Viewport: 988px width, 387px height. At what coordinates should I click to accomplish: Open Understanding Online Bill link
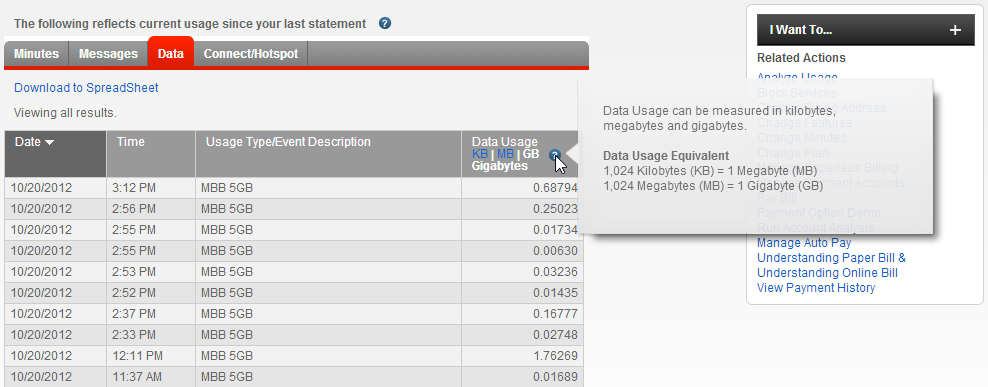[827, 273]
